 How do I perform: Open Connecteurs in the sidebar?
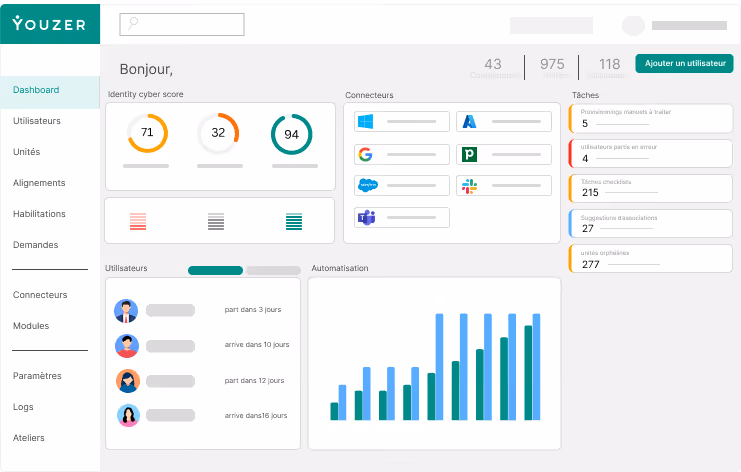(40, 295)
